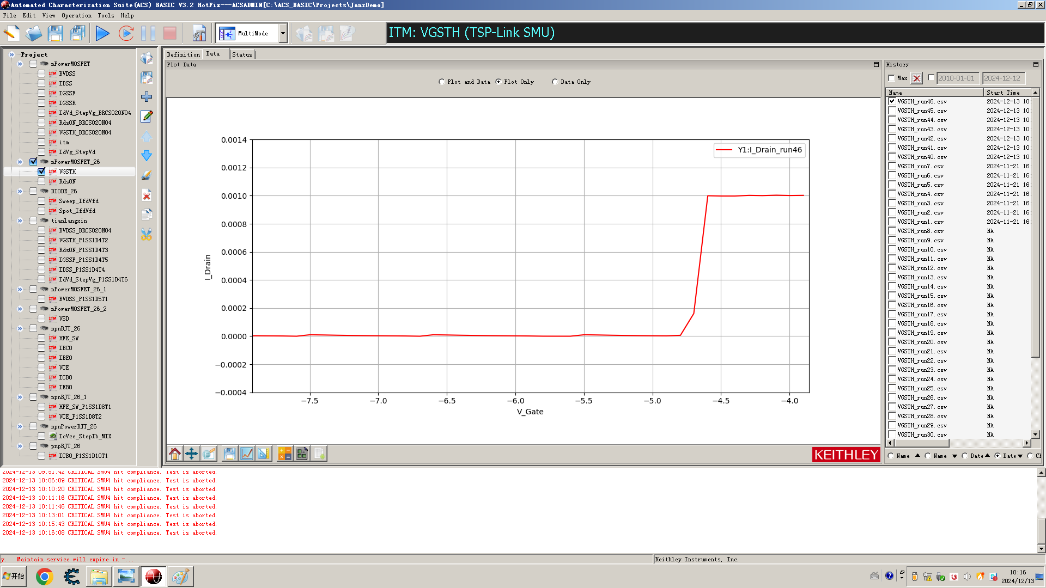Image resolution: width=1046 pixels, height=588 pixels.
Task: Pause the test via the pause icon
Action: (148, 33)
